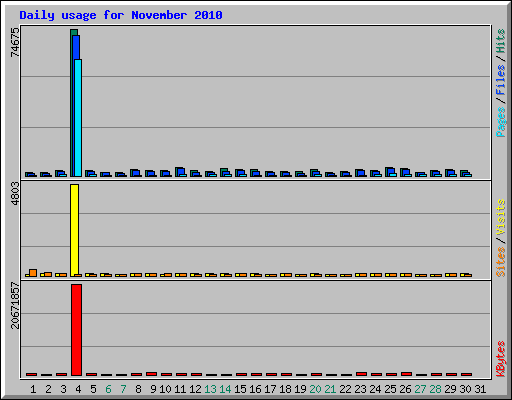Screen dimensions: 512x400
Task: Select the day 31 axis label
Action: pyautogui.click(x=480, y=389)
